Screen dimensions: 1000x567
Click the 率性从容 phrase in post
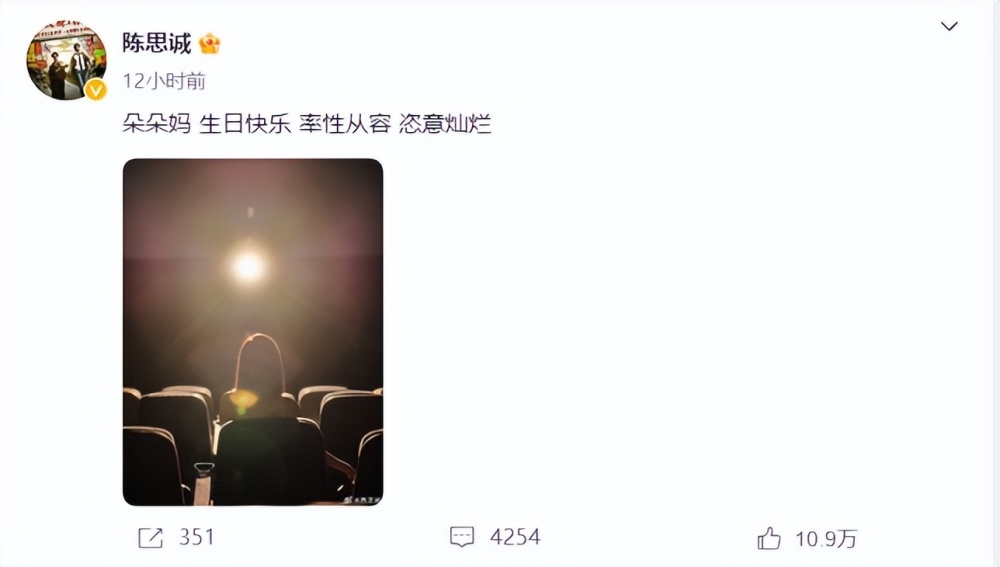point(345,123)
